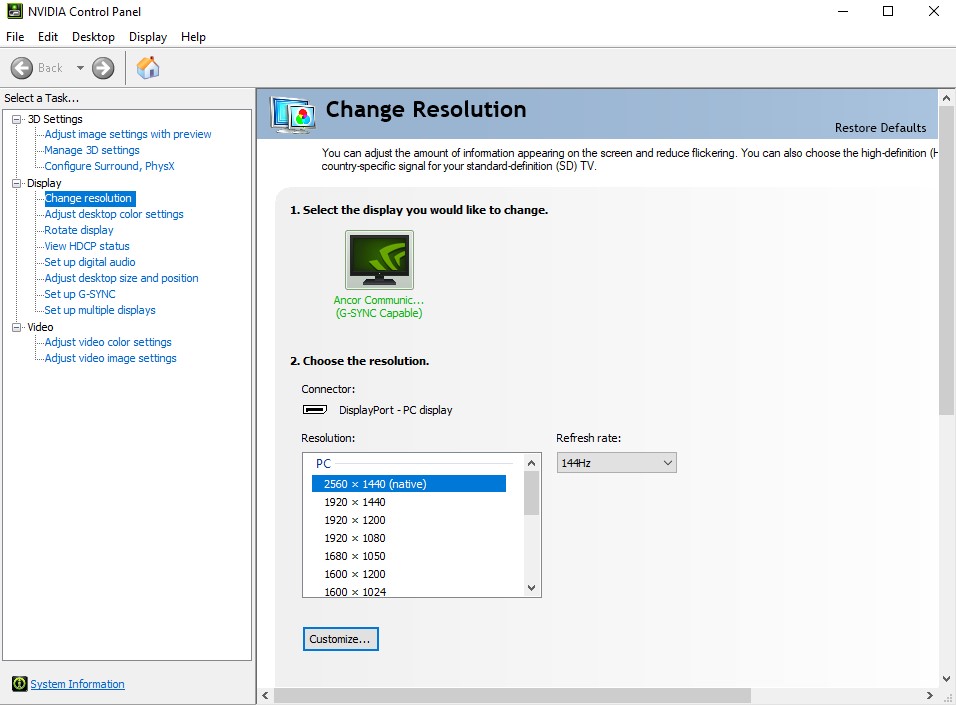956x706 pixels.
Task: Collapse the Display tree node
Action: tap(16, 183)
